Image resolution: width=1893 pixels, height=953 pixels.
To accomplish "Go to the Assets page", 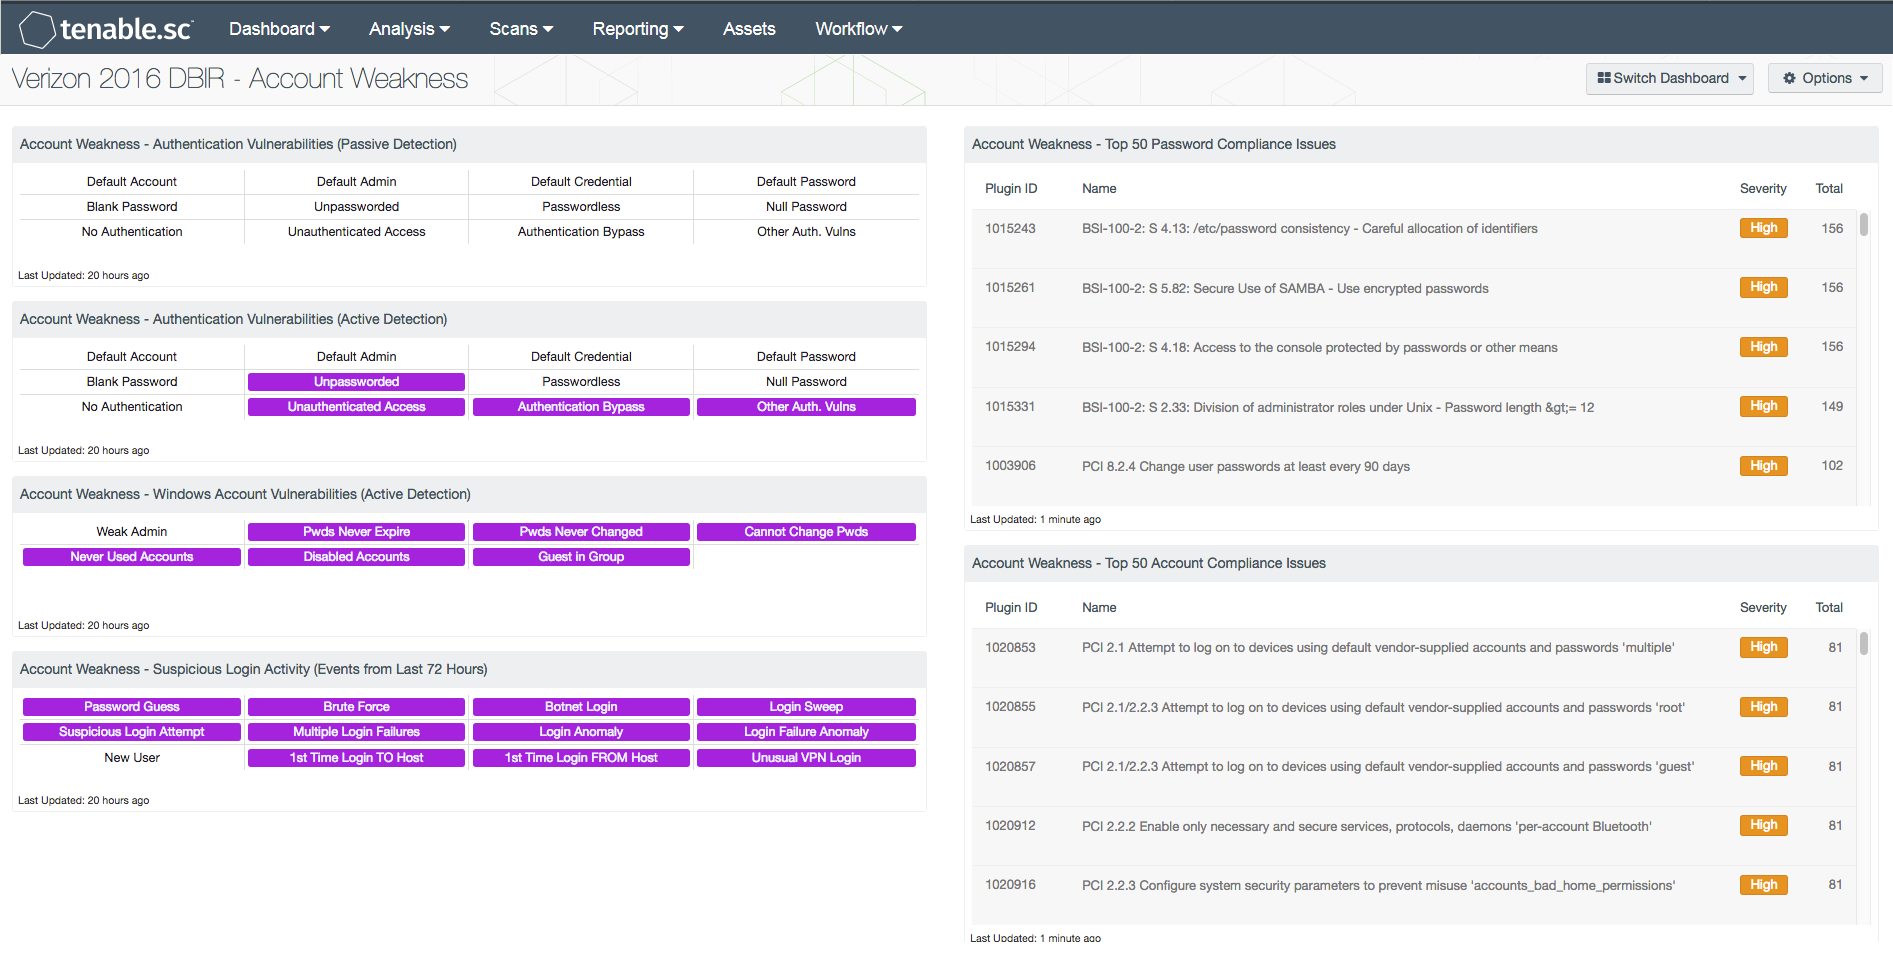I will pos(749,29).
